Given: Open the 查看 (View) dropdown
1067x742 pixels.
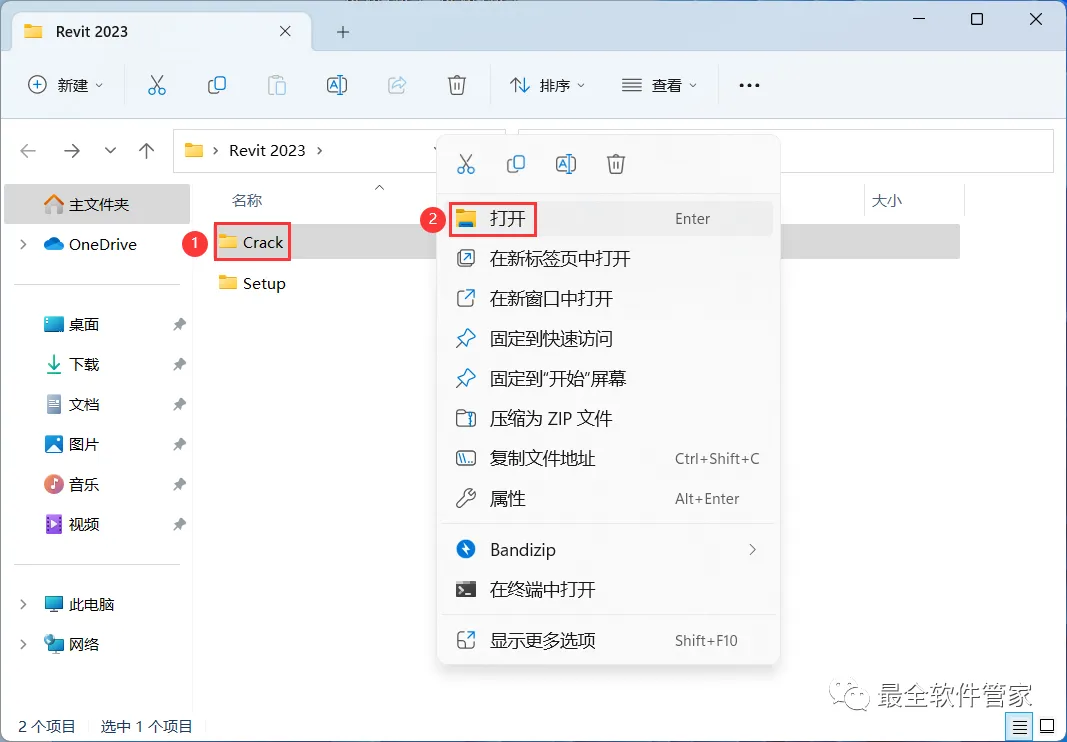Looking at the screenshot, I should (659, 85).
